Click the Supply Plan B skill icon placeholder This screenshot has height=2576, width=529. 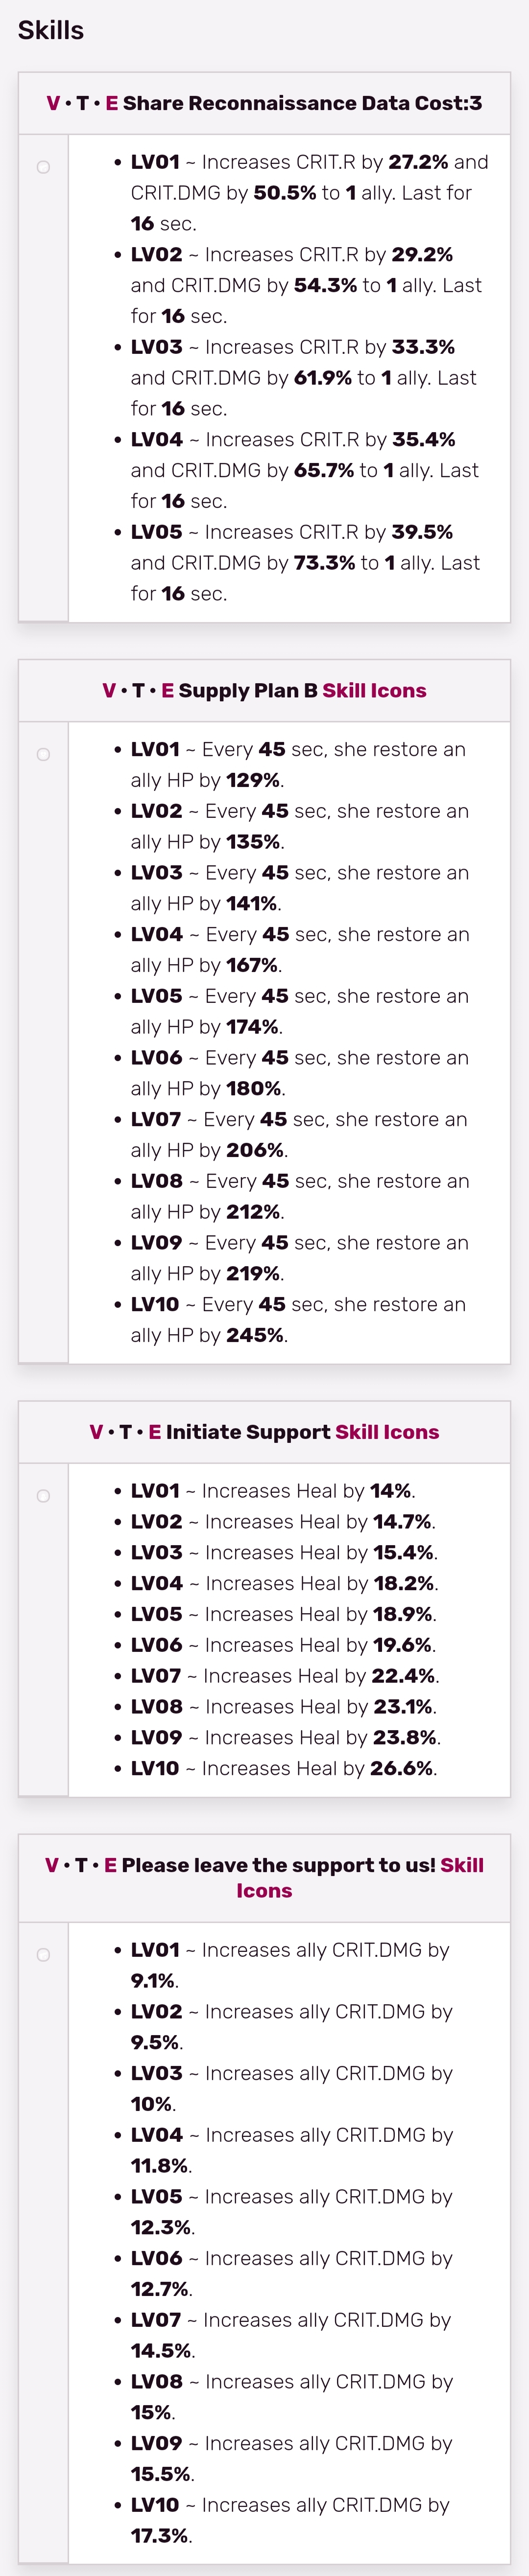[x=43, y=754]
